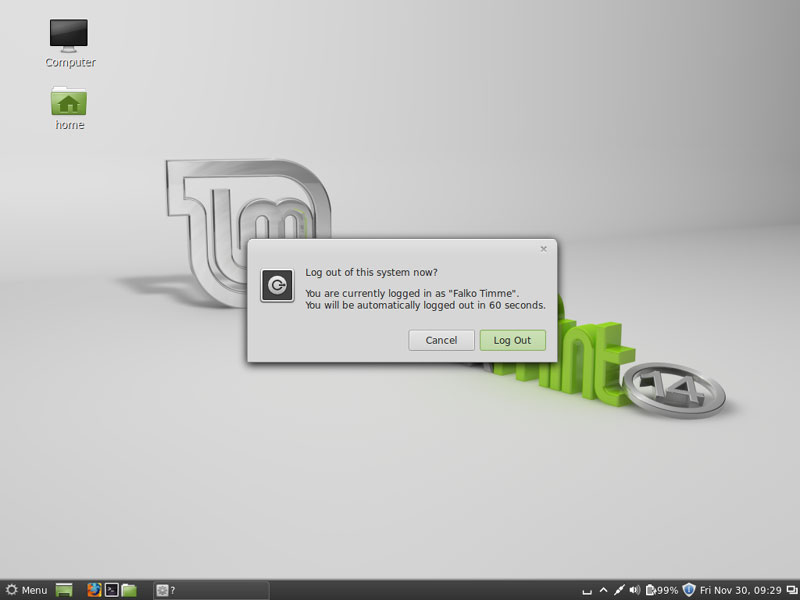Close the log out dialog with X

pyautogui.click(x=543, y=248)
